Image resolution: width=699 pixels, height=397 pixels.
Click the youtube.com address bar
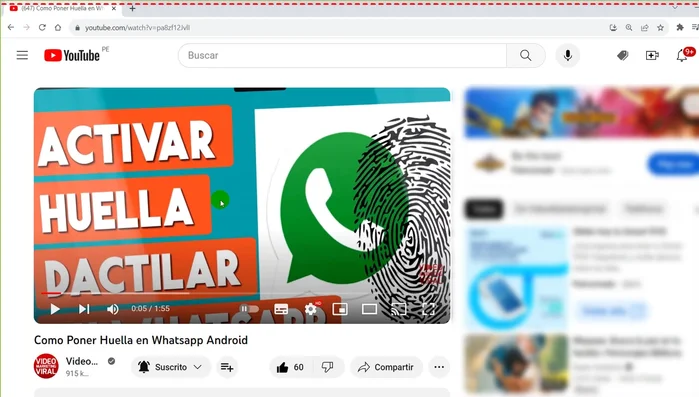(339, 28)
